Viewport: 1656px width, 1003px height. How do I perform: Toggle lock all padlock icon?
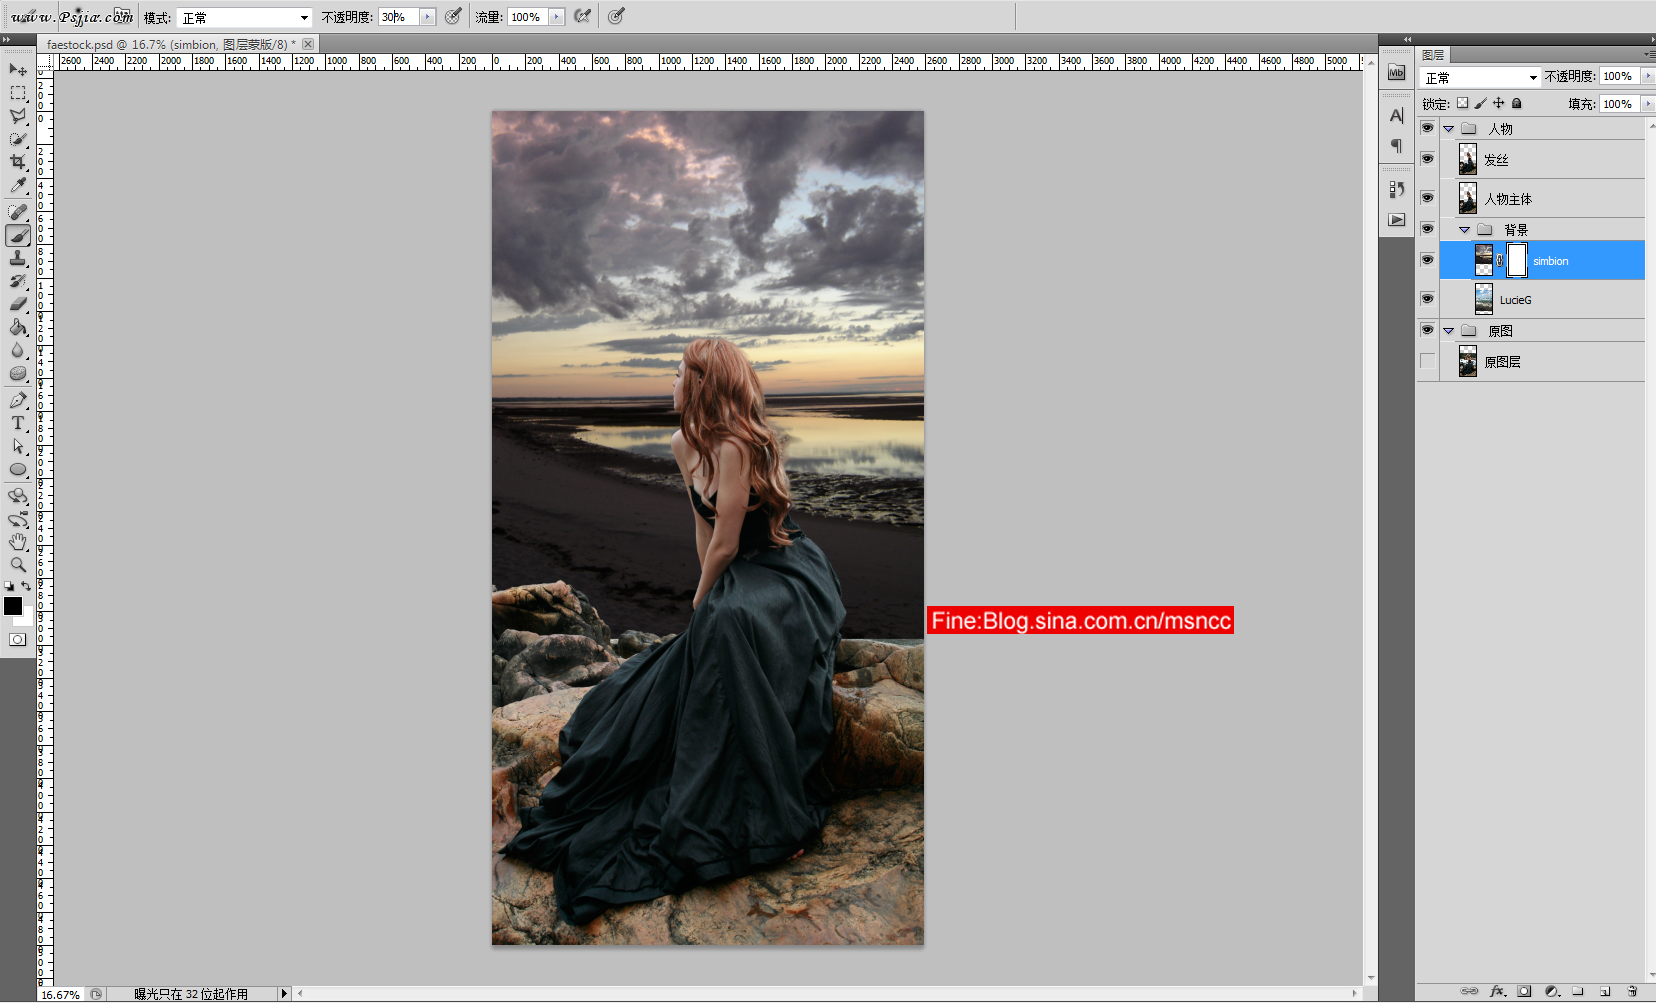1517,103
